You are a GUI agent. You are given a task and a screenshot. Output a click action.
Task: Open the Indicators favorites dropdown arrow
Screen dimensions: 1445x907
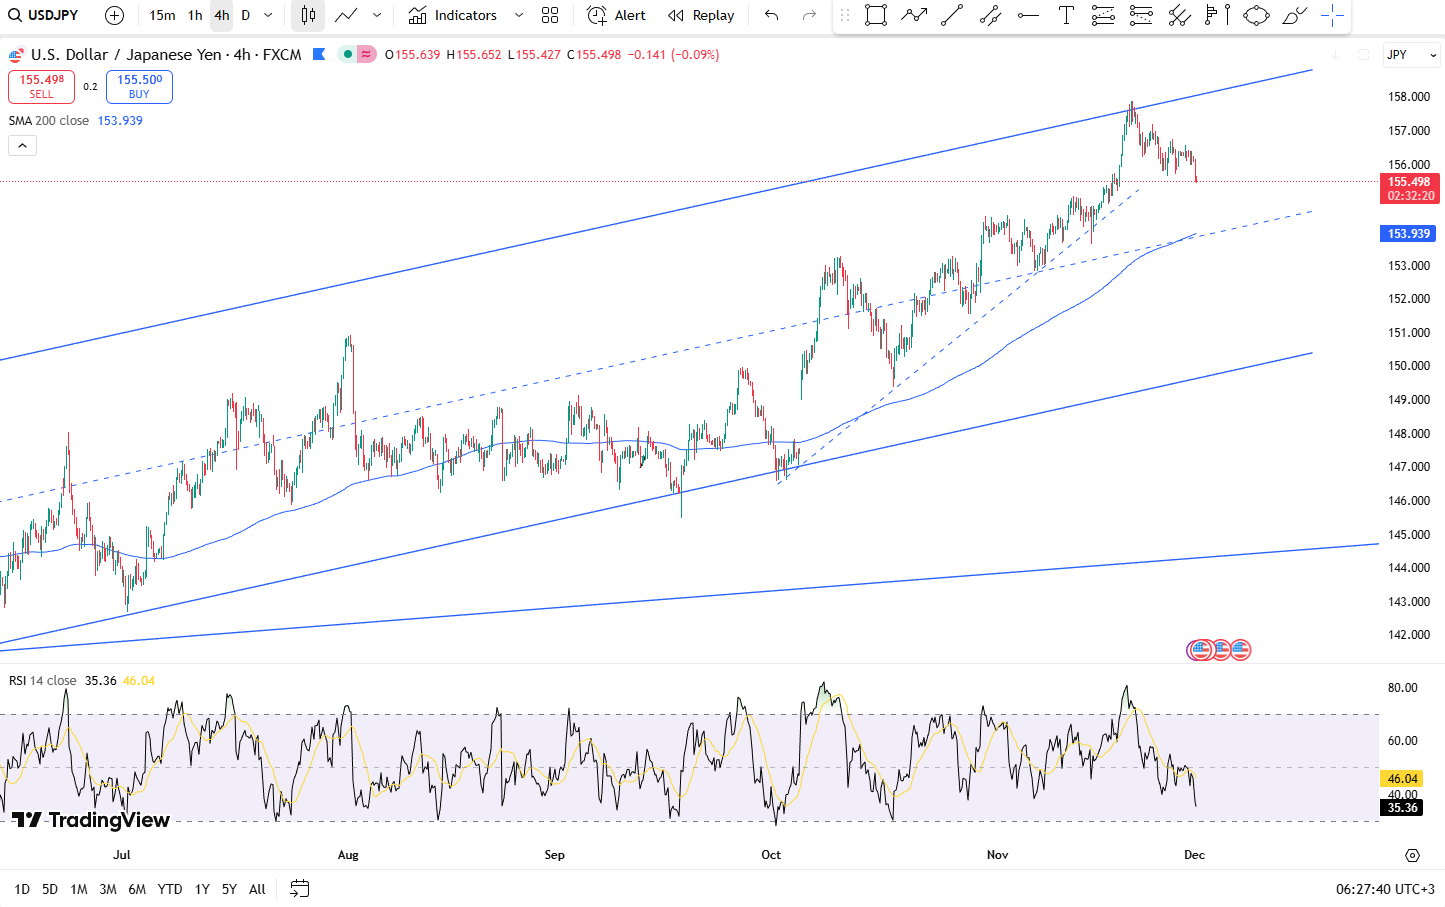518,15
